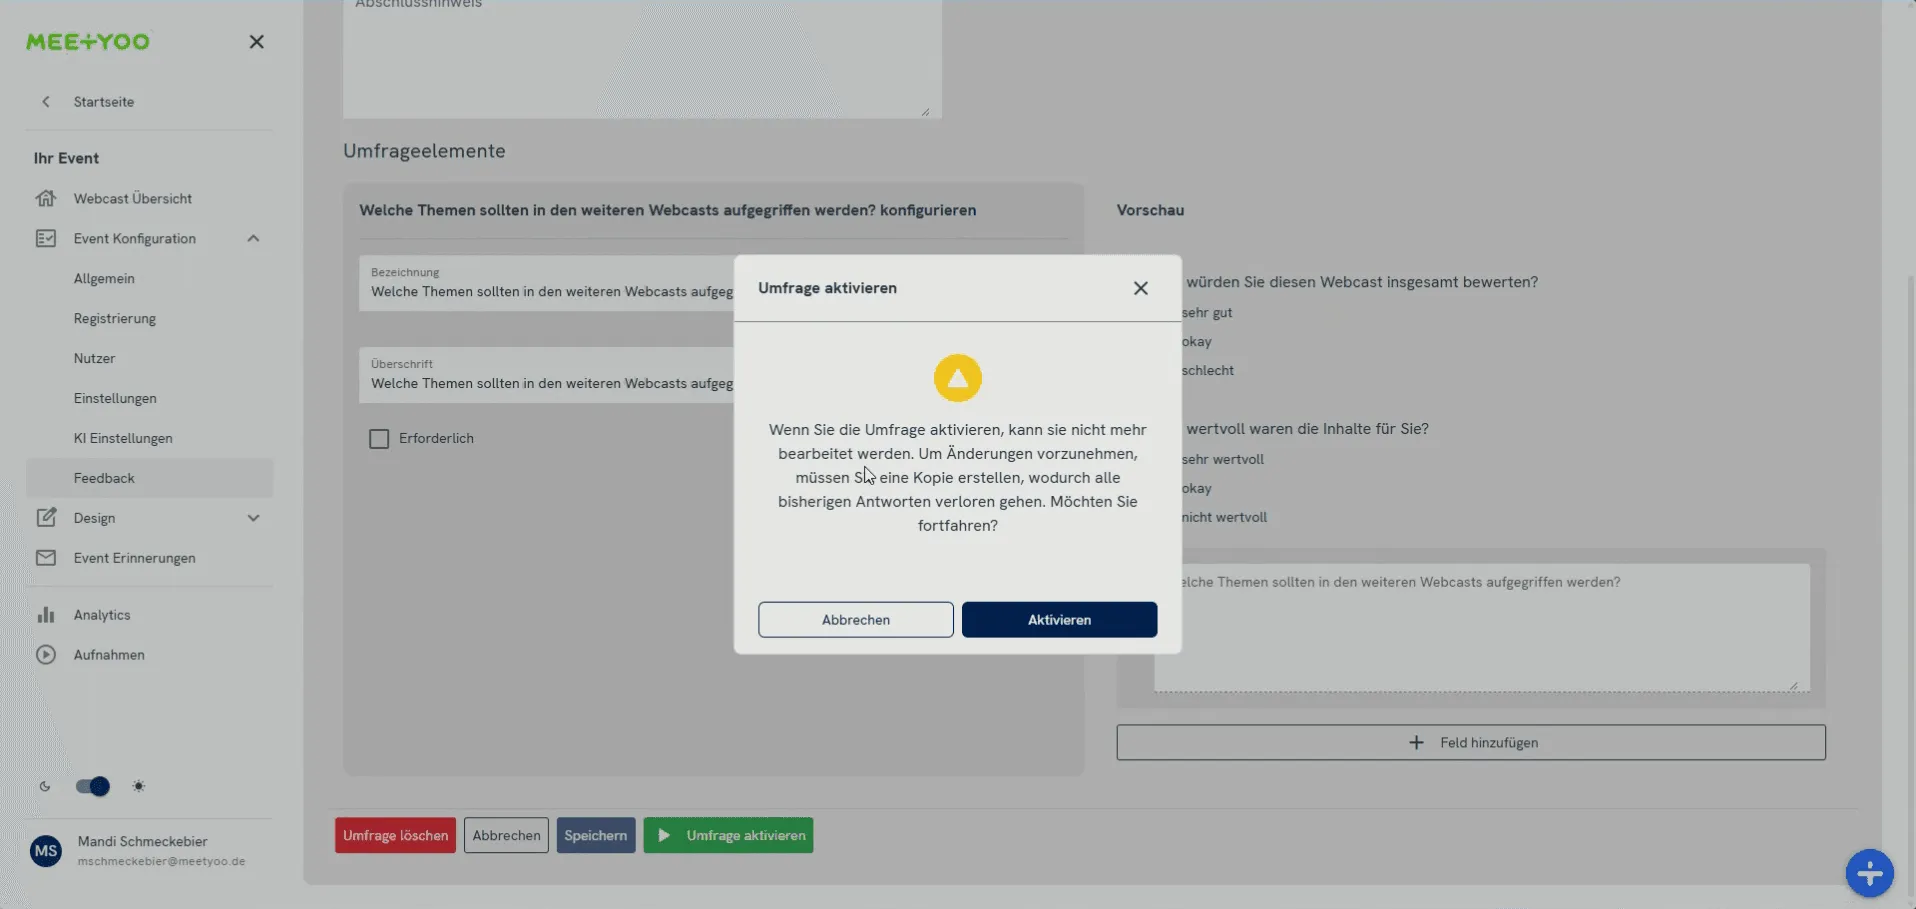Click the floating plus button bottom right
This screenshot has width=1916, height=909.
click(1869, 873)
